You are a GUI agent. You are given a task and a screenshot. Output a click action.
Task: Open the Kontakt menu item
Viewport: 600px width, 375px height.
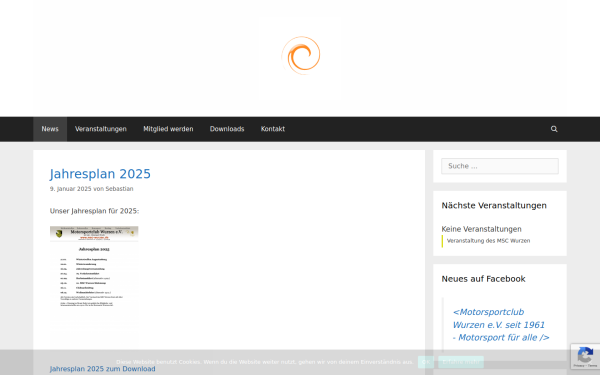pos(273,129)
